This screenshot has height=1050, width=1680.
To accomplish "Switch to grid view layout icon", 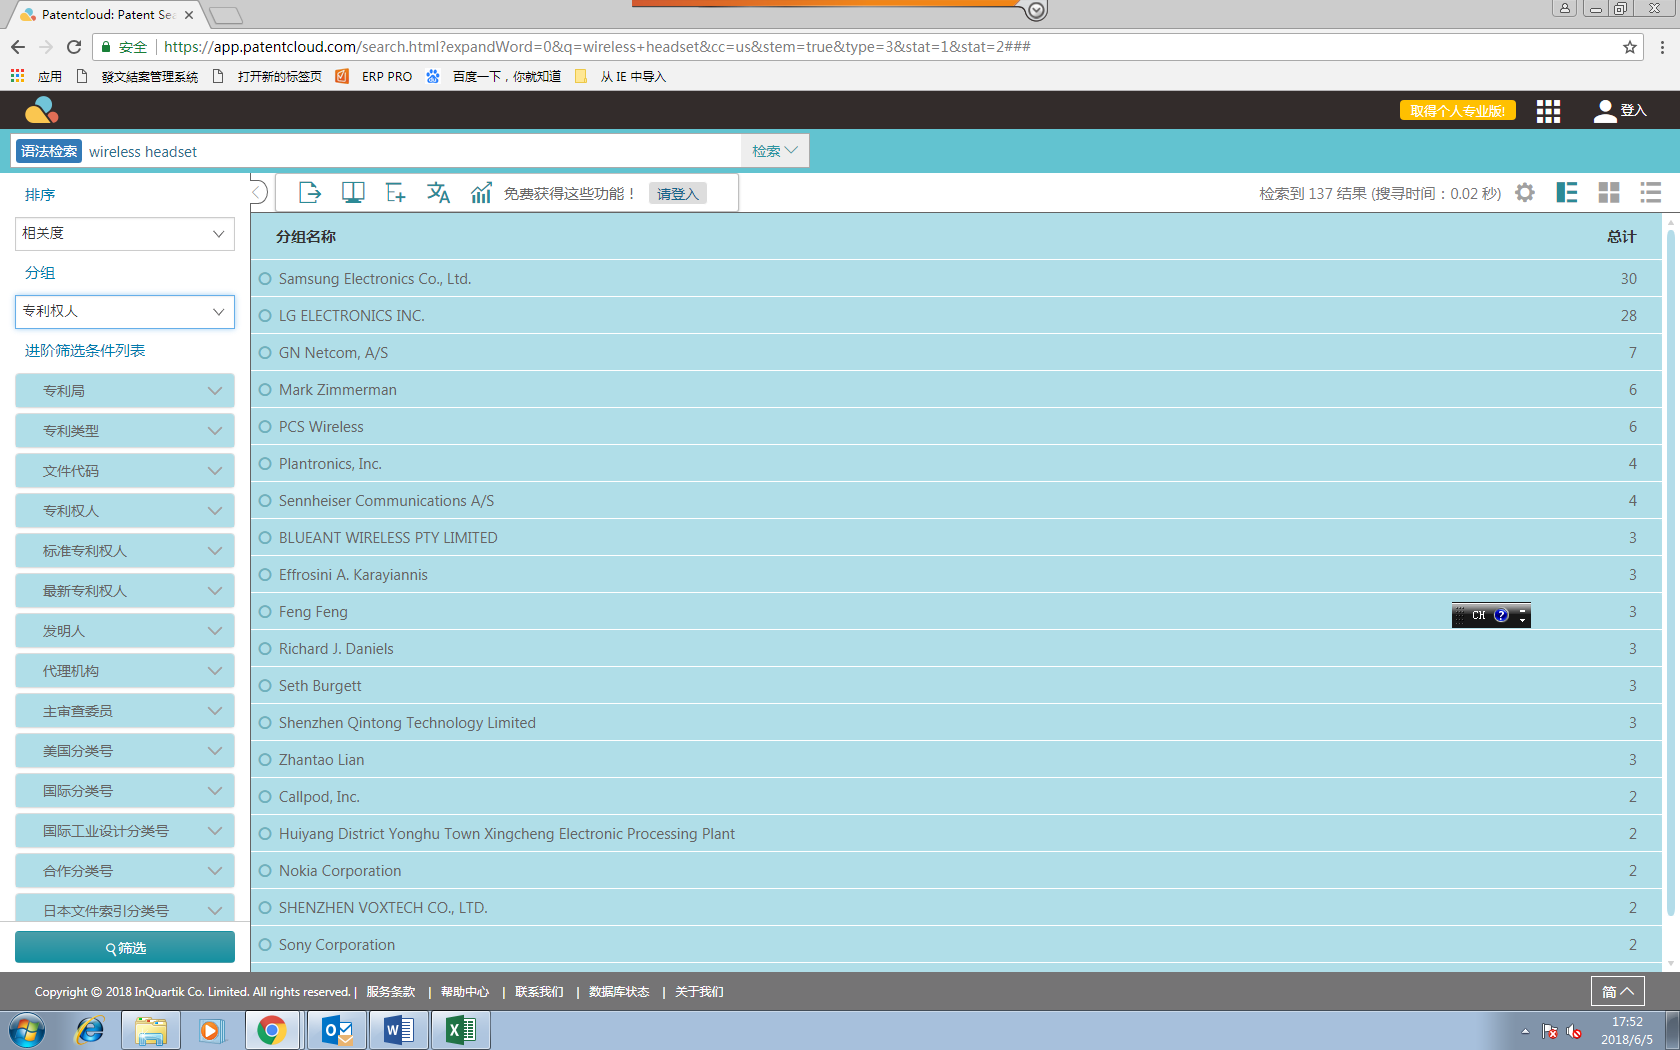I will [1608, 193].
